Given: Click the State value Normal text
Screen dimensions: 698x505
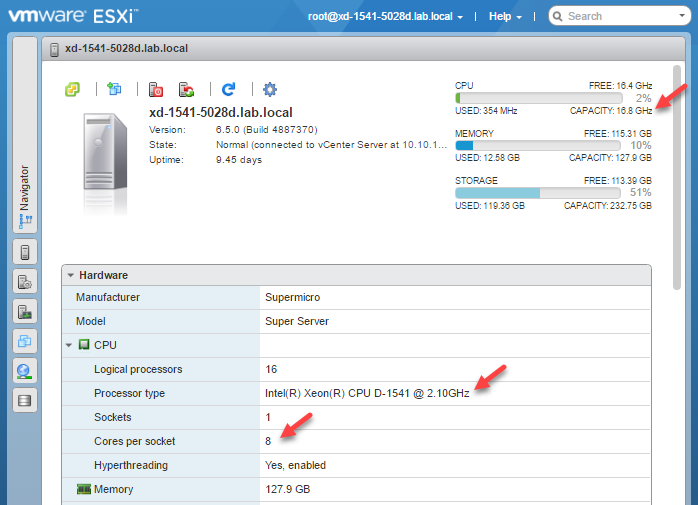Looking at the screenshot, I should pos(332,145).
